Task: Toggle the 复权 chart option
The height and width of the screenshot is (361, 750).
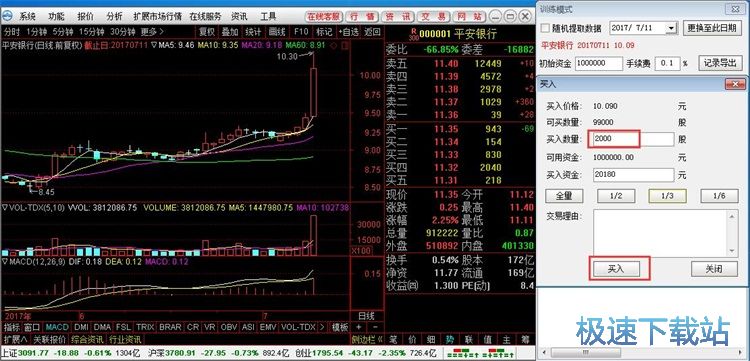Action: coord(207,32)
